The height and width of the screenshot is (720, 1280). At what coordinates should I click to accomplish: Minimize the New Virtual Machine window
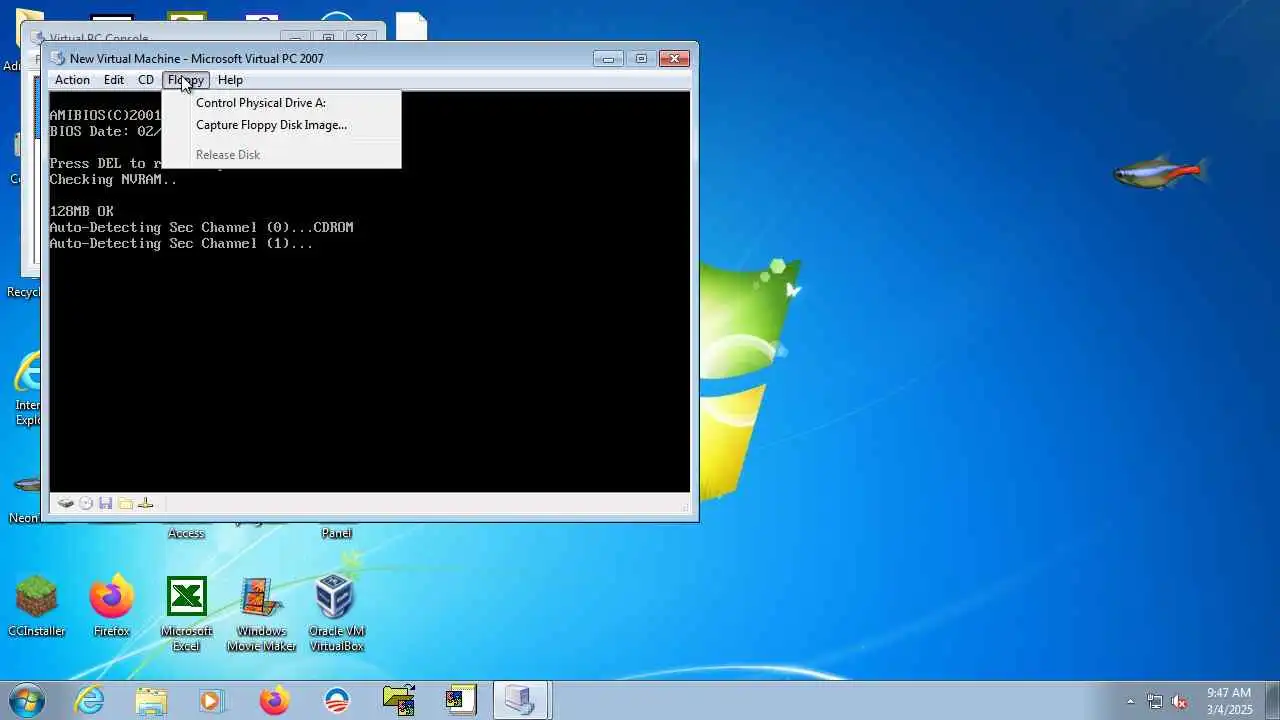tap(608, 59)
